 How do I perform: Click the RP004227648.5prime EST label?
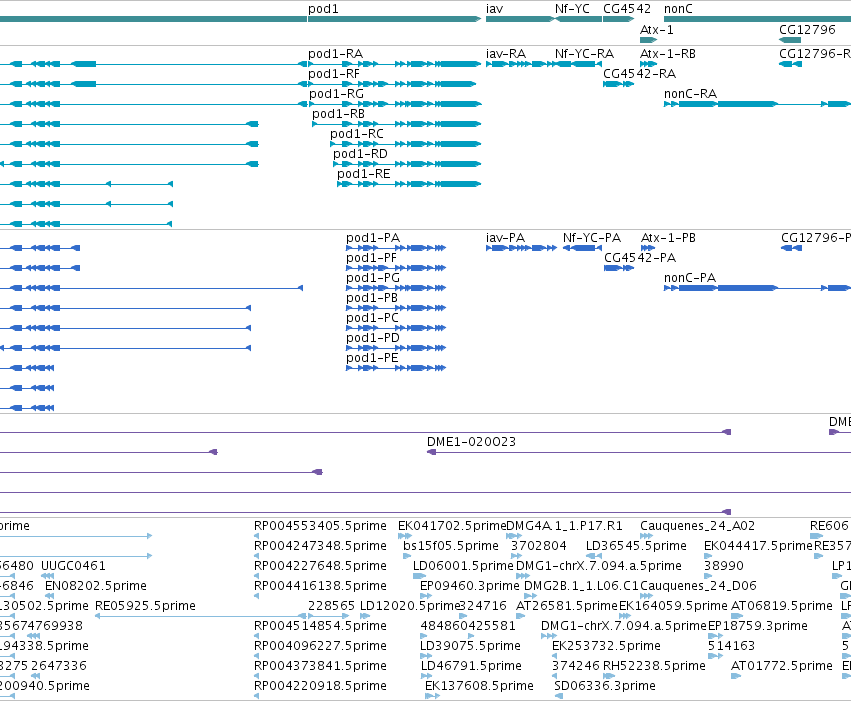click(320, 566)
